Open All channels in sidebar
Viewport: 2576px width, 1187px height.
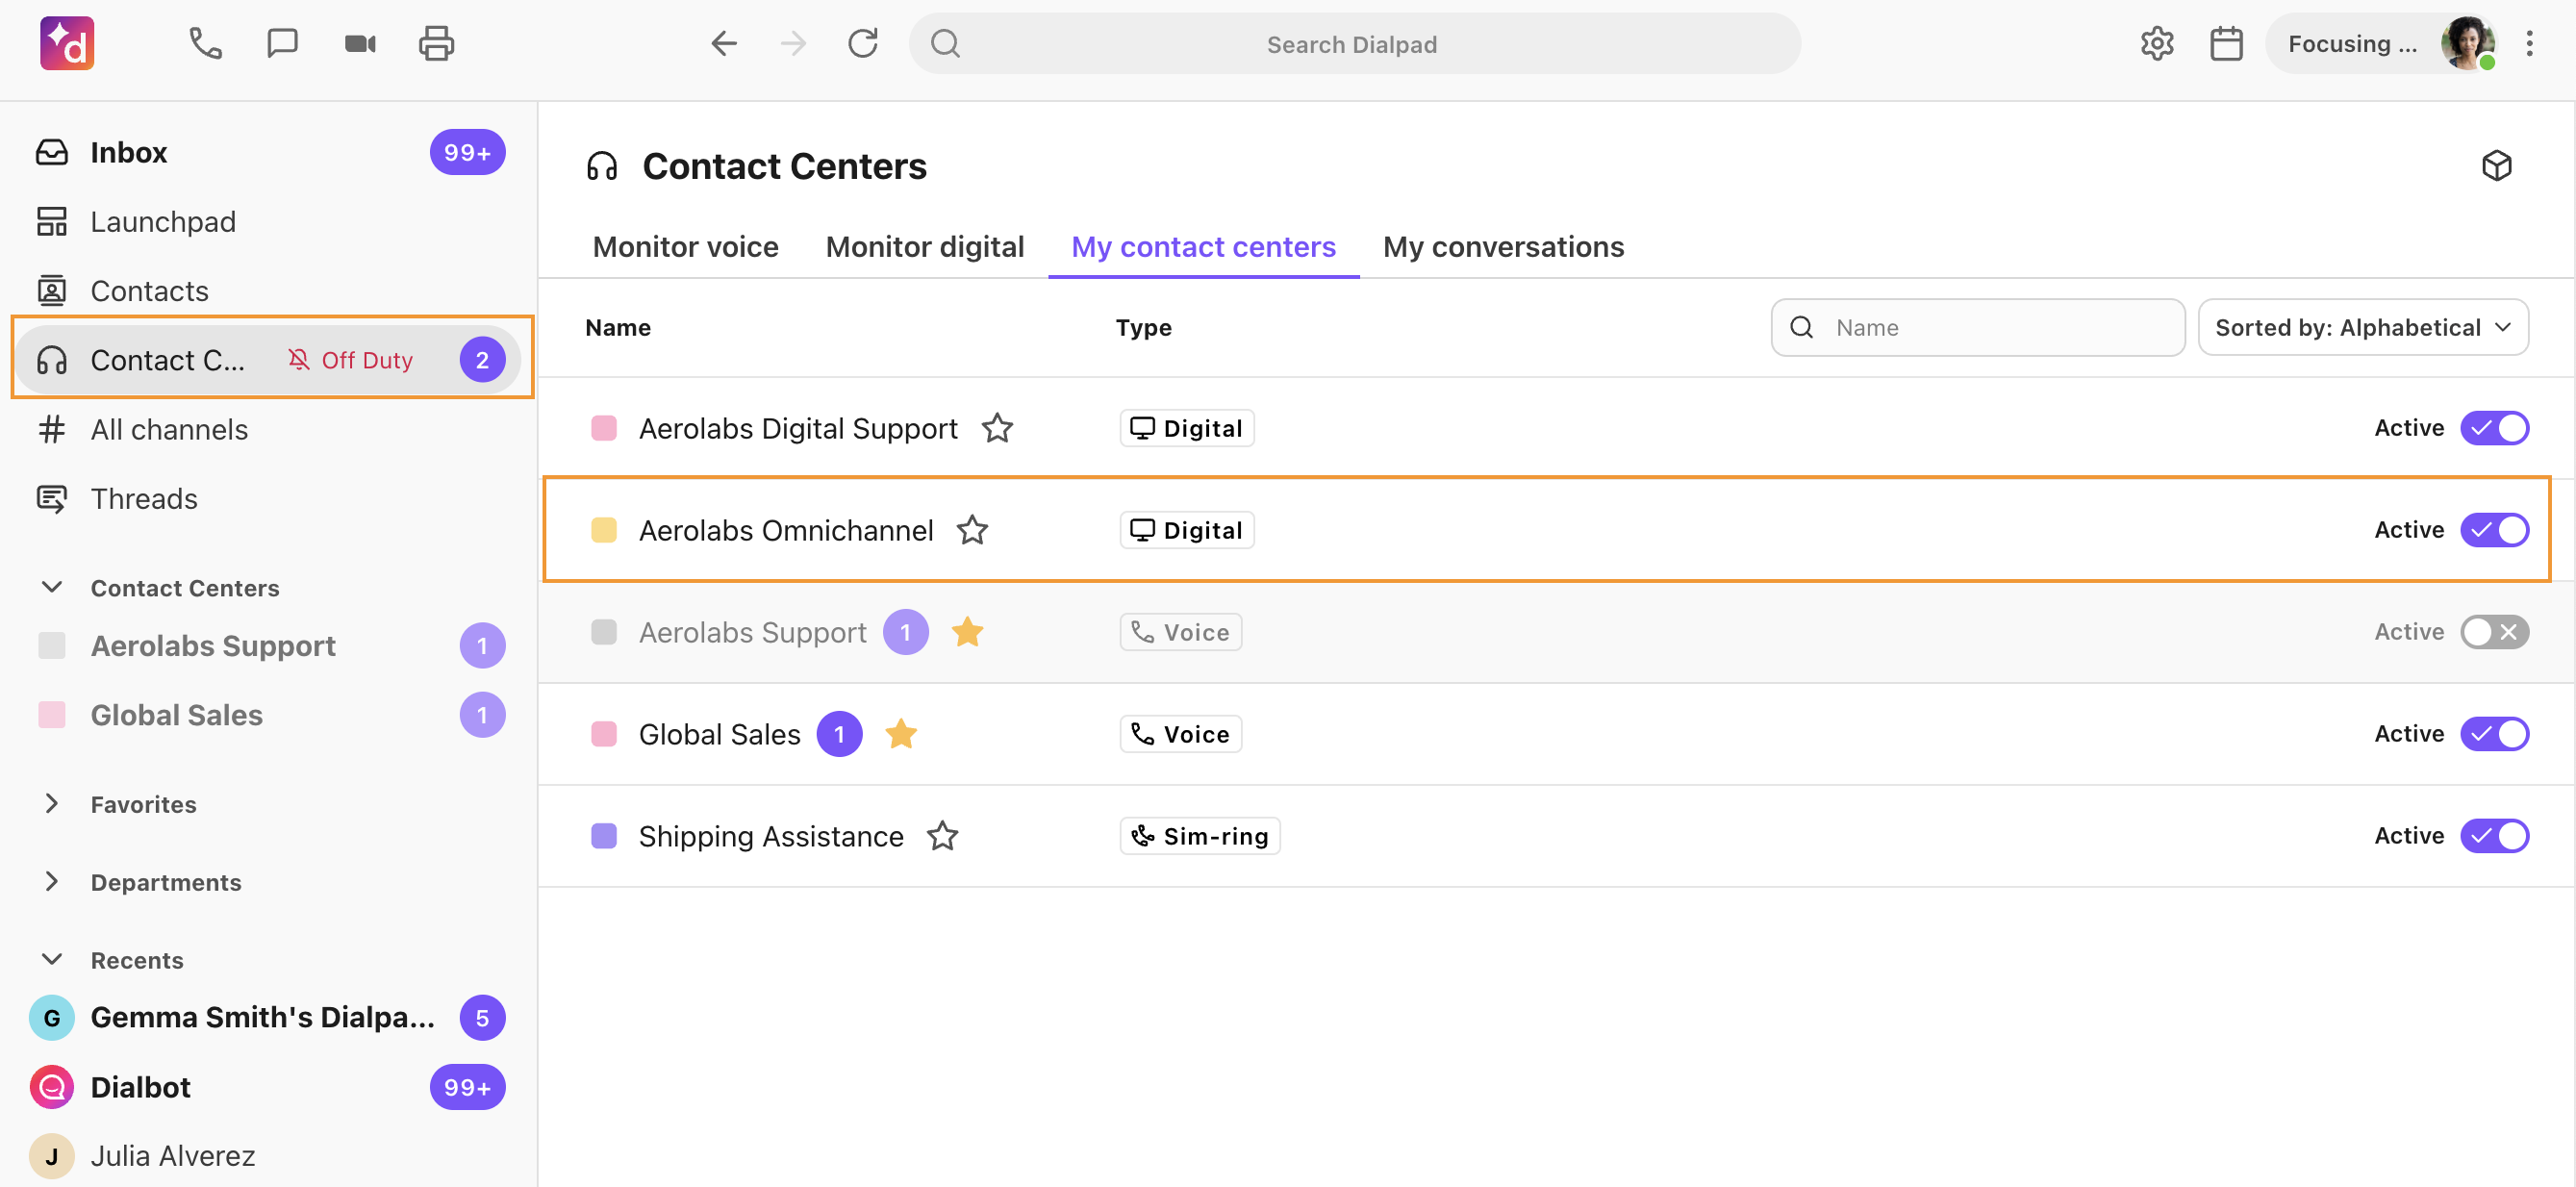click(x=268, y=430)
